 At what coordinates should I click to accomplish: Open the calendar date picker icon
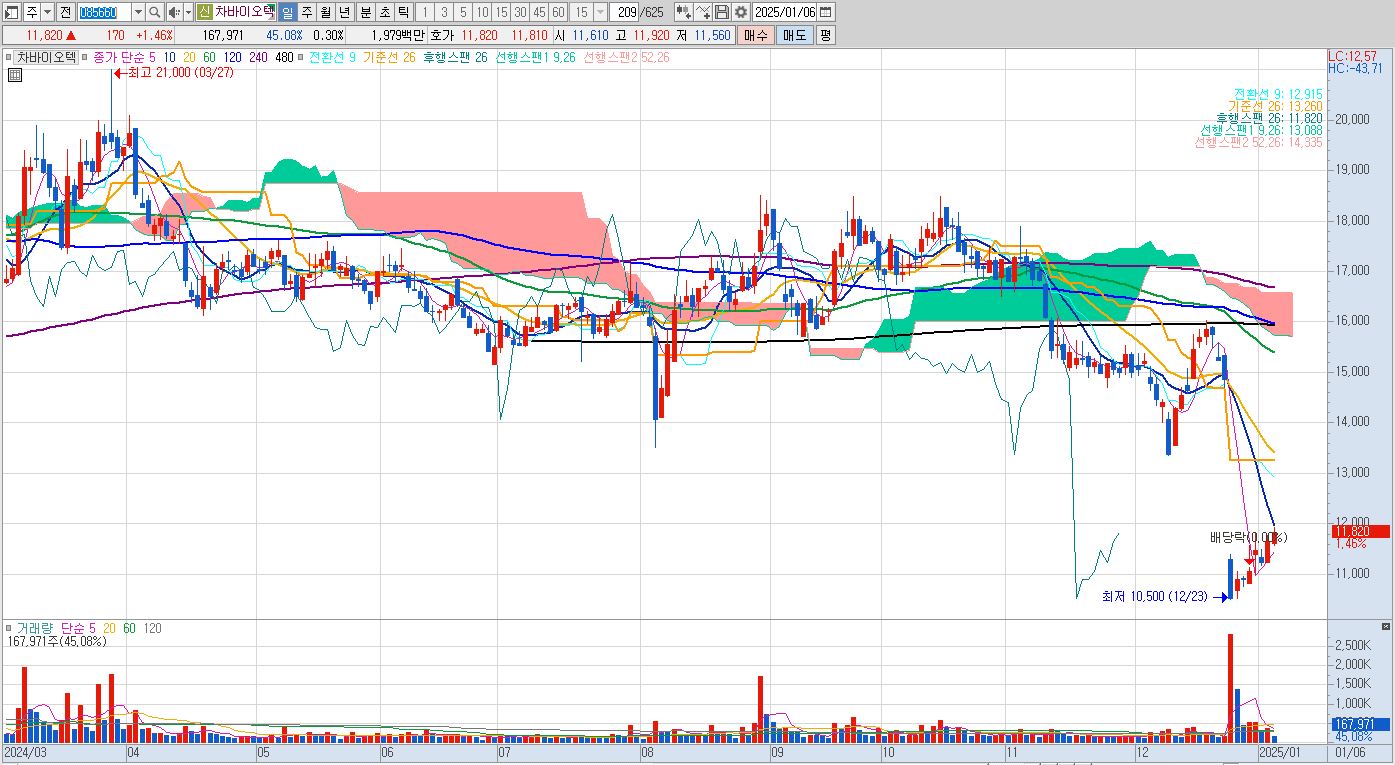[826, 12]
